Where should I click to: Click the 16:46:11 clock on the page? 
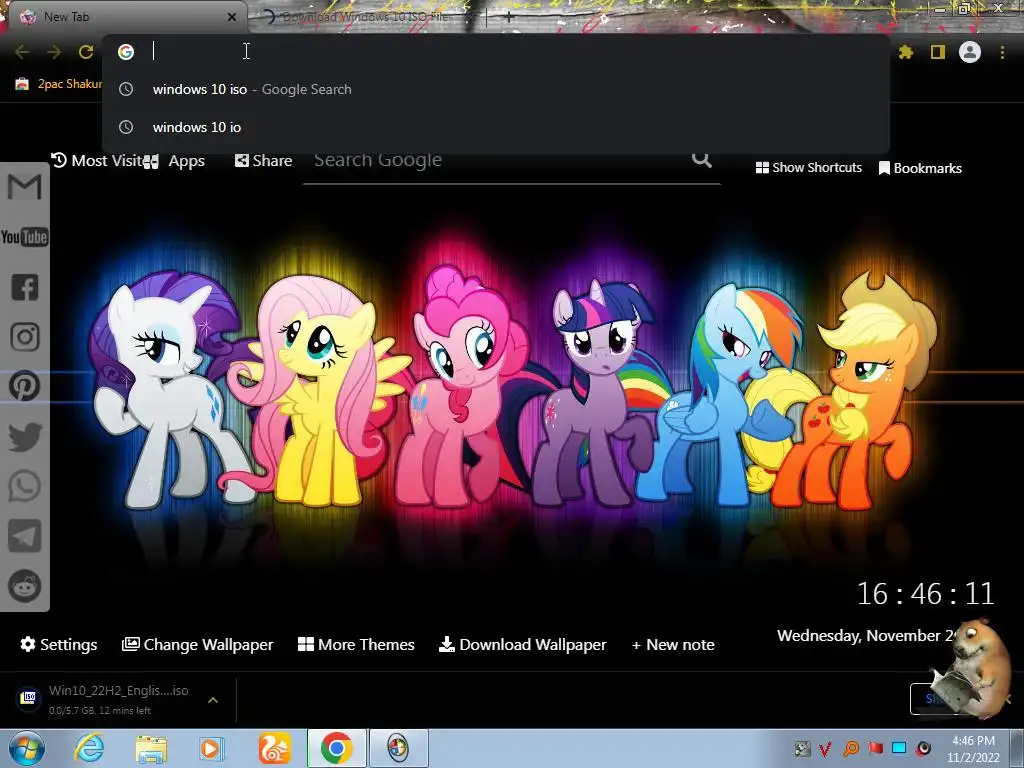click(925, 594)
